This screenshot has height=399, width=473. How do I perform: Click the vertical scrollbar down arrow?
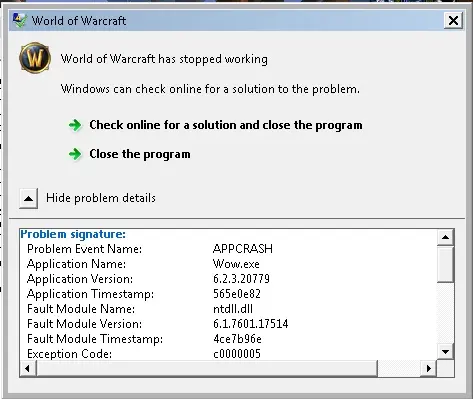(x=445, y=351)
